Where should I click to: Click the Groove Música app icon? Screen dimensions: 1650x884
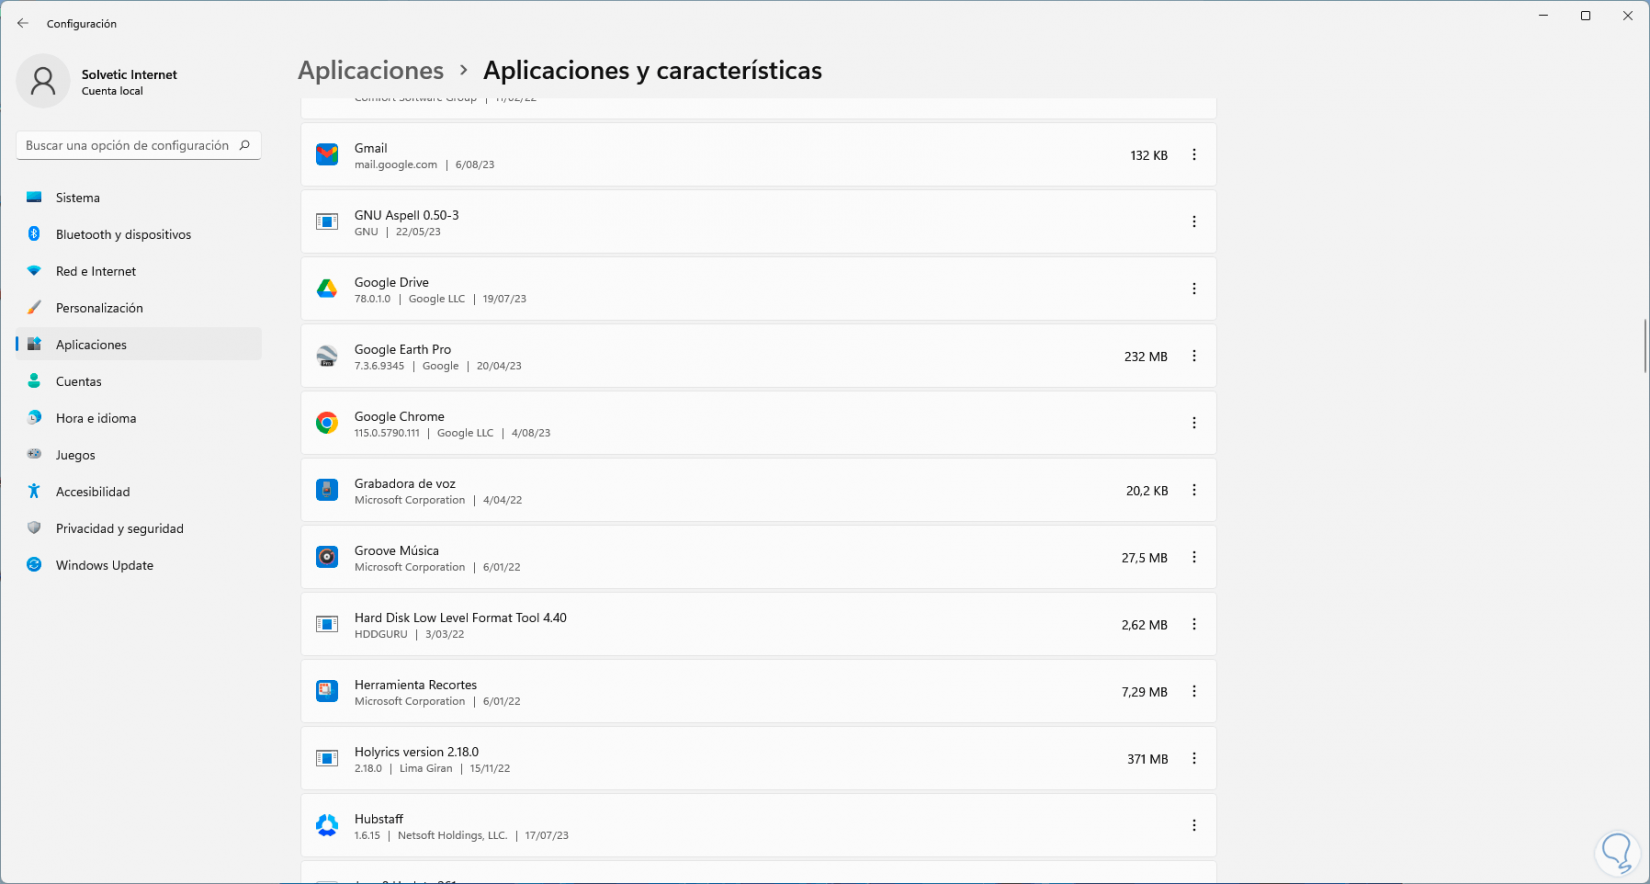[x=327, y=557]
